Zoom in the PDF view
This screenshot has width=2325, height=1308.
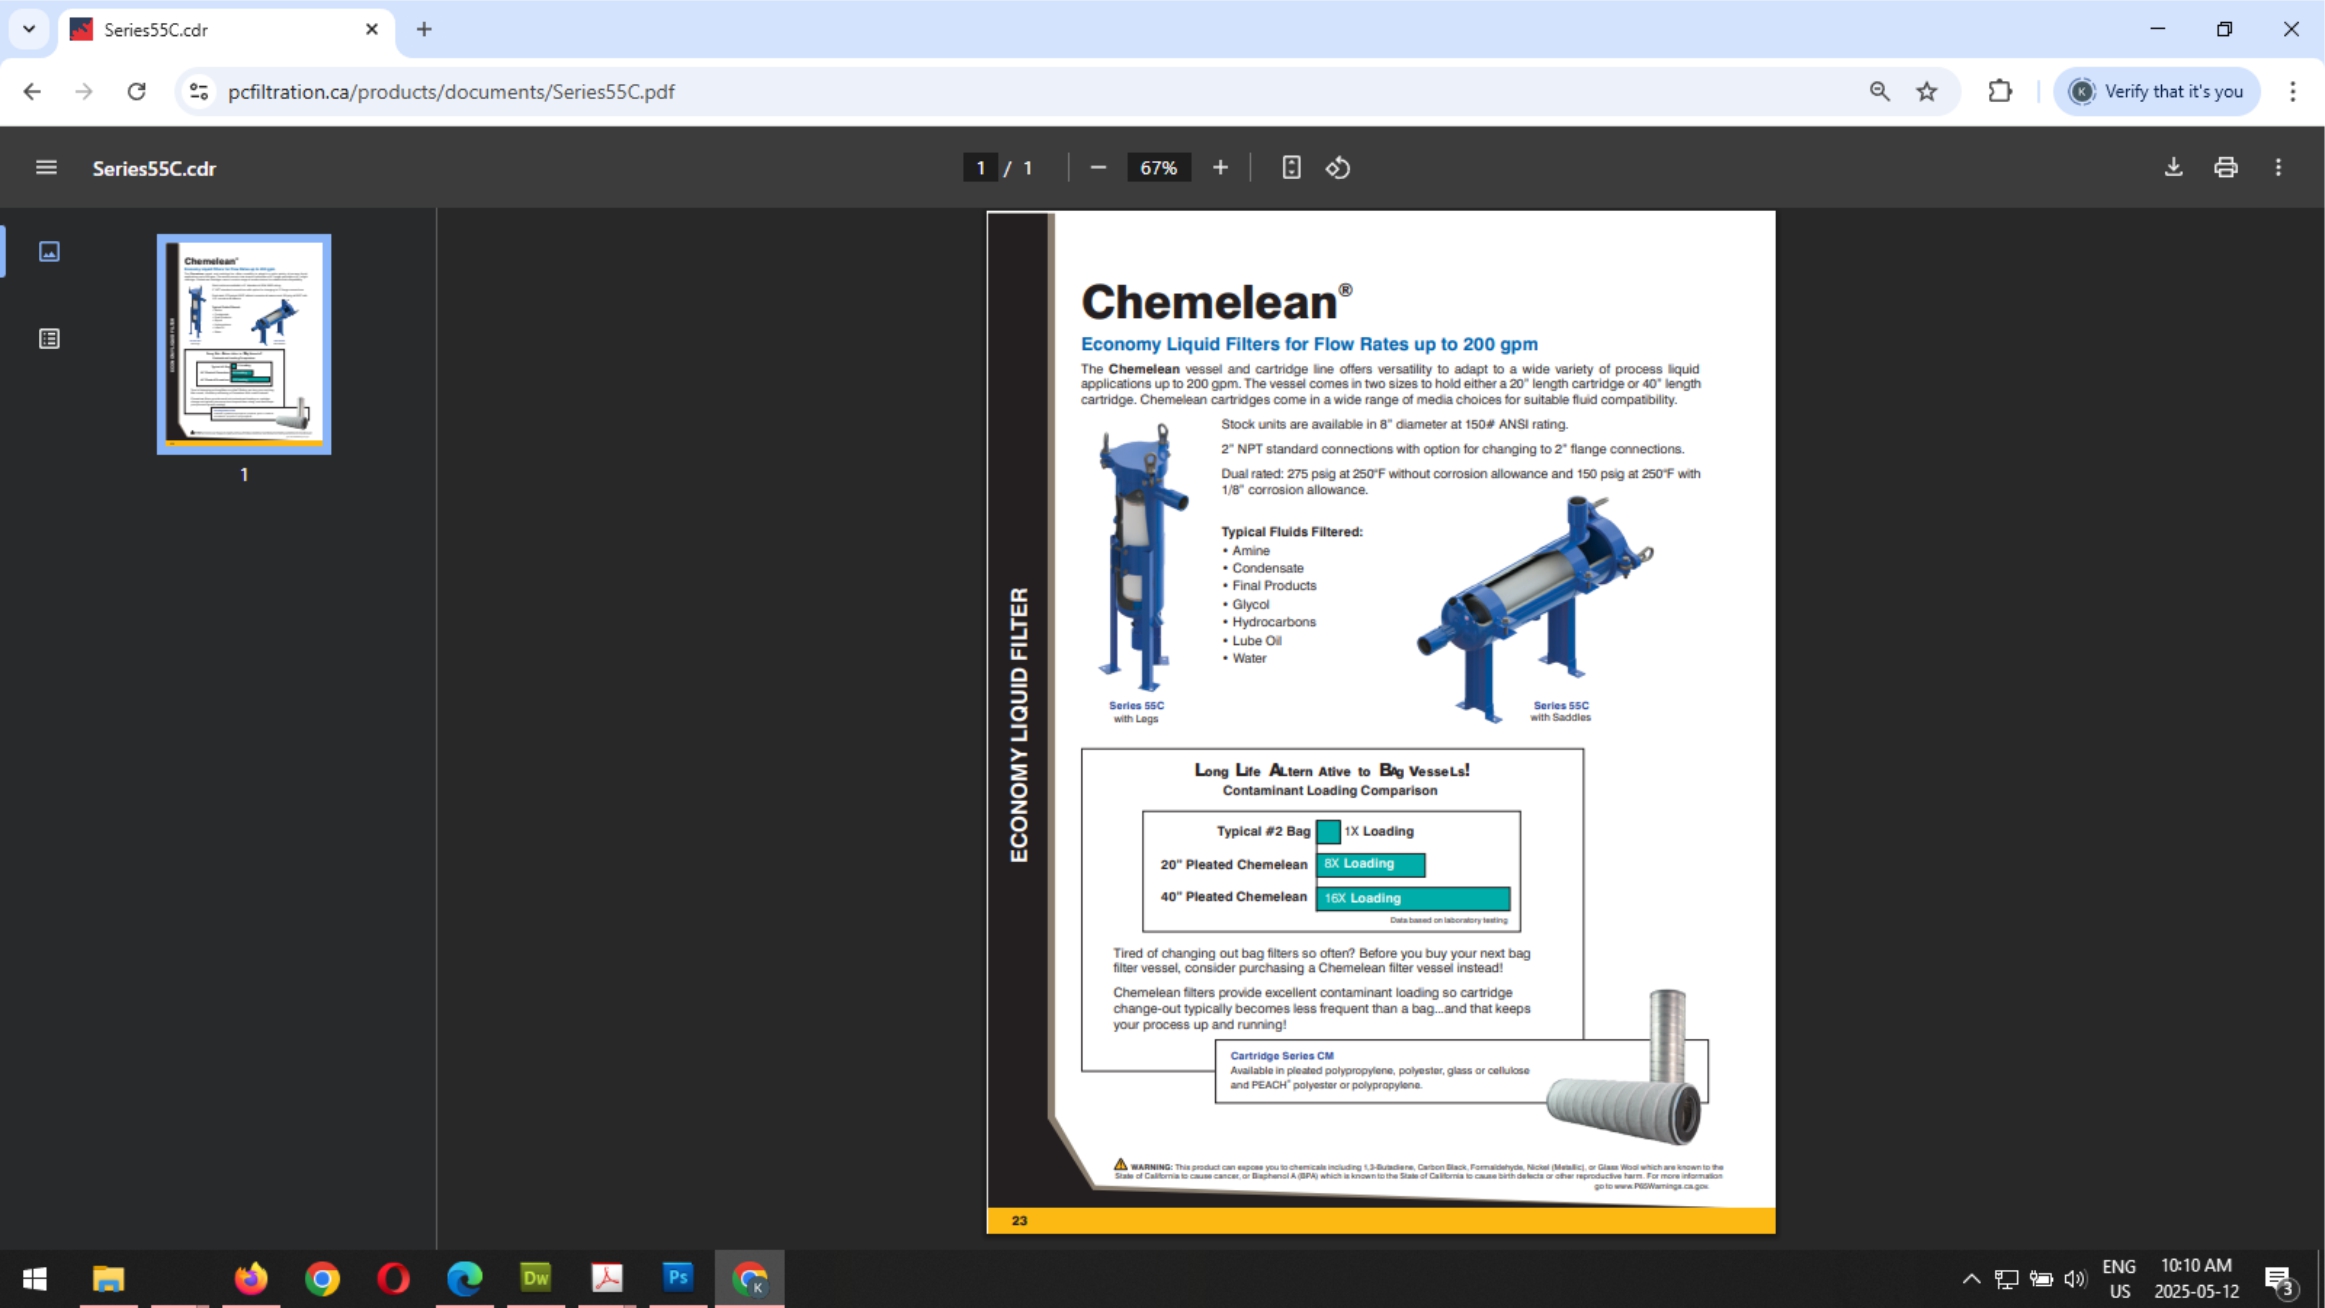coord(1219,167)
